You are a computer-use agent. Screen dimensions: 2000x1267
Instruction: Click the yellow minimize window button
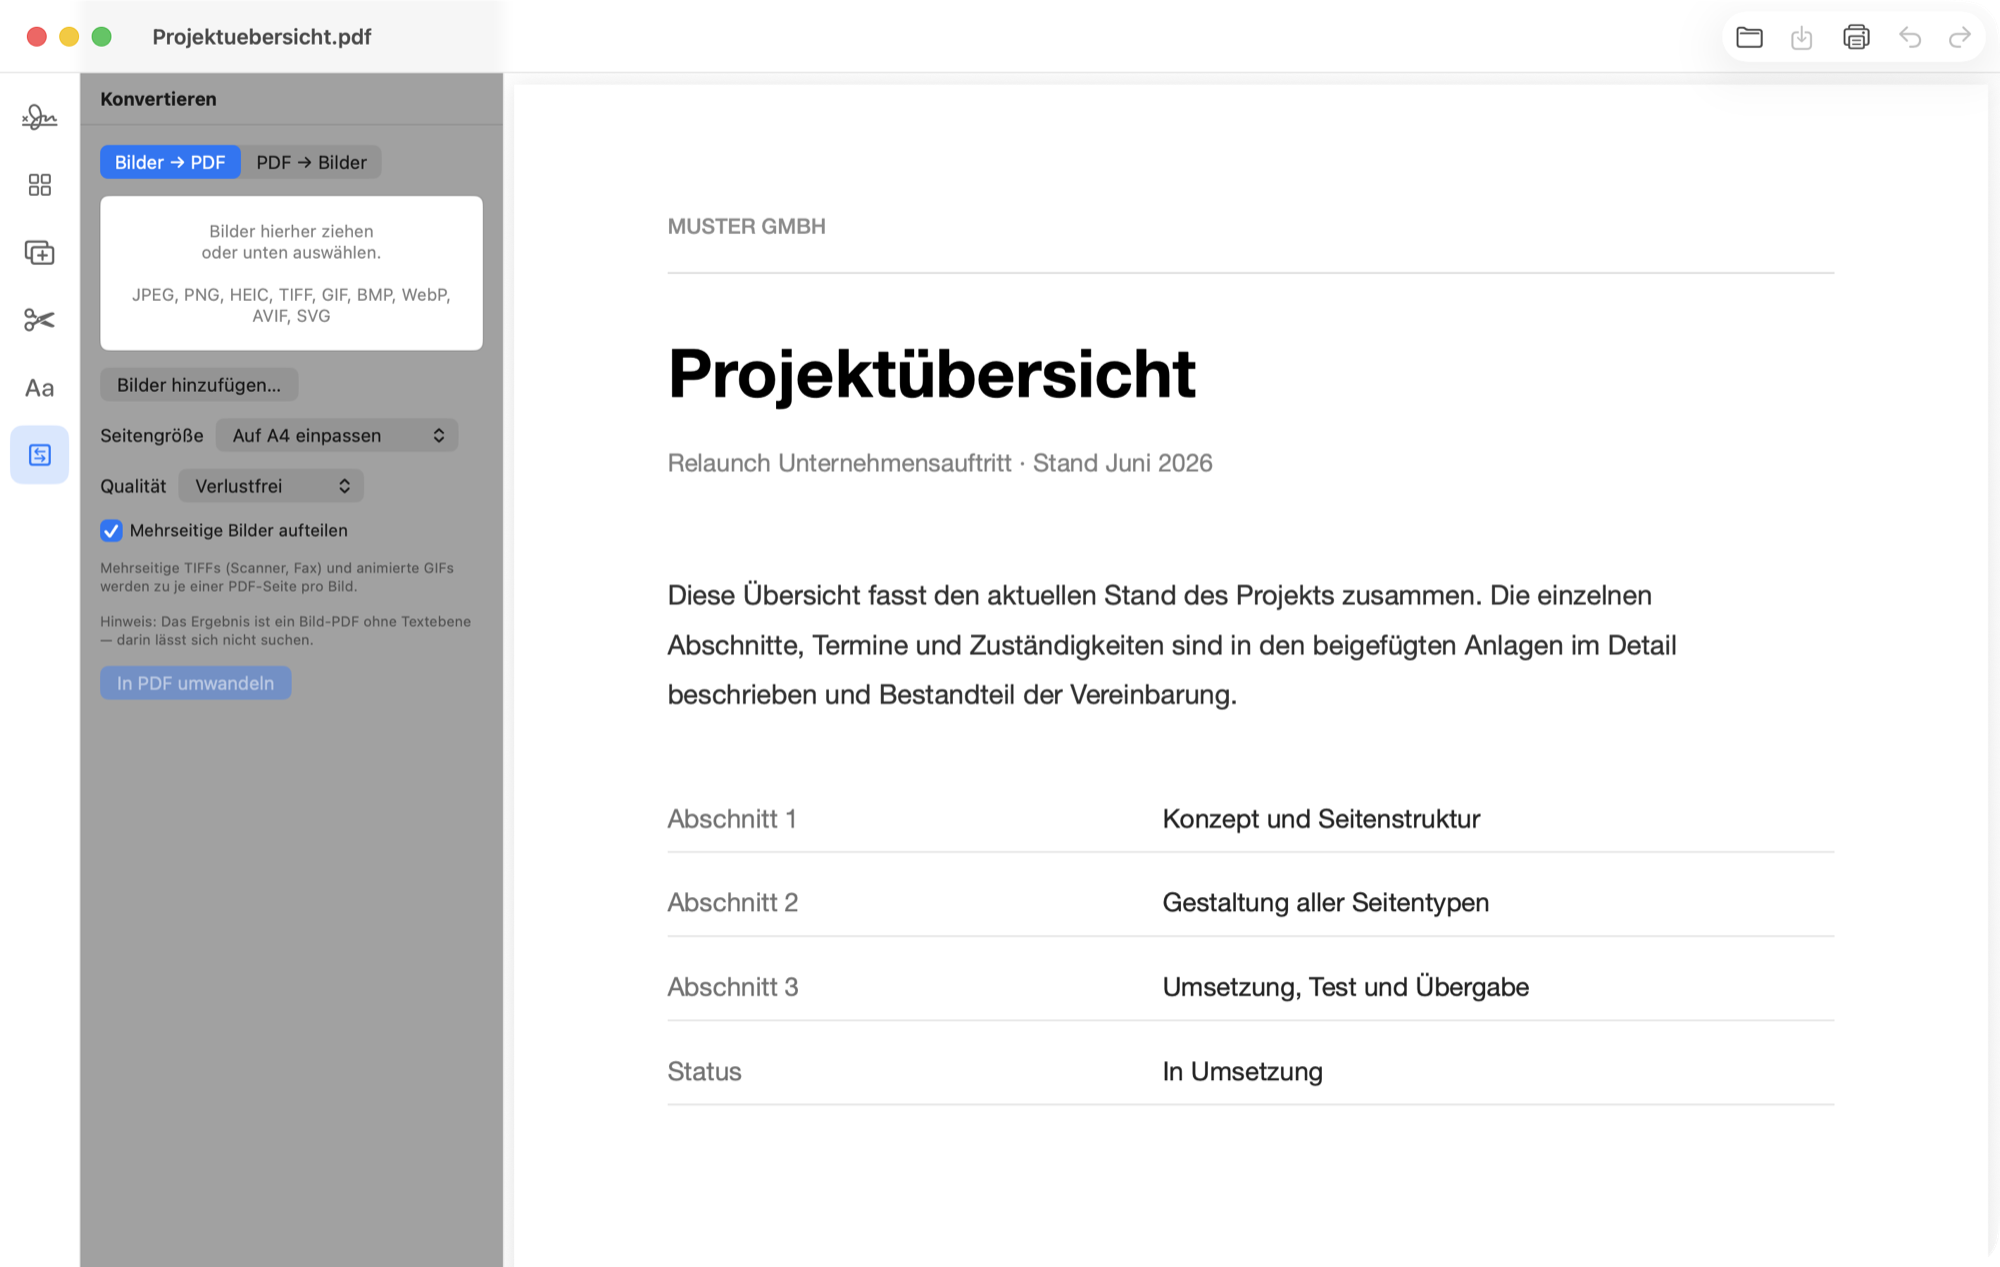tap(69, 37)
